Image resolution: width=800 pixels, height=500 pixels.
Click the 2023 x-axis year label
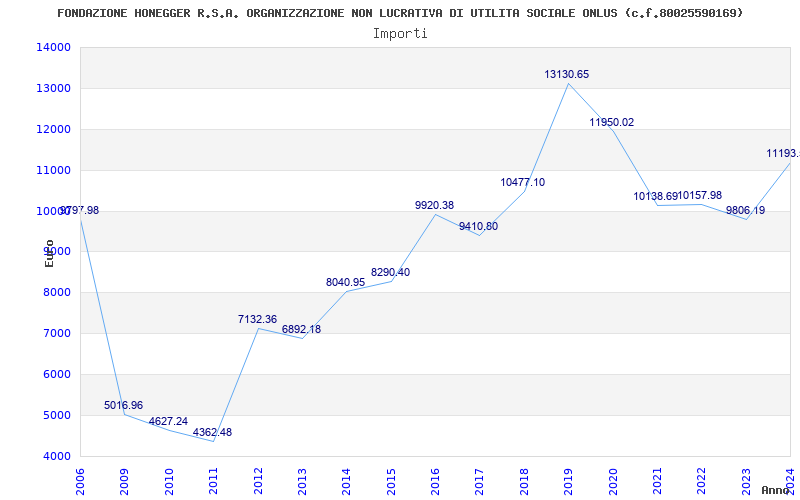click(x=746, y=481)
